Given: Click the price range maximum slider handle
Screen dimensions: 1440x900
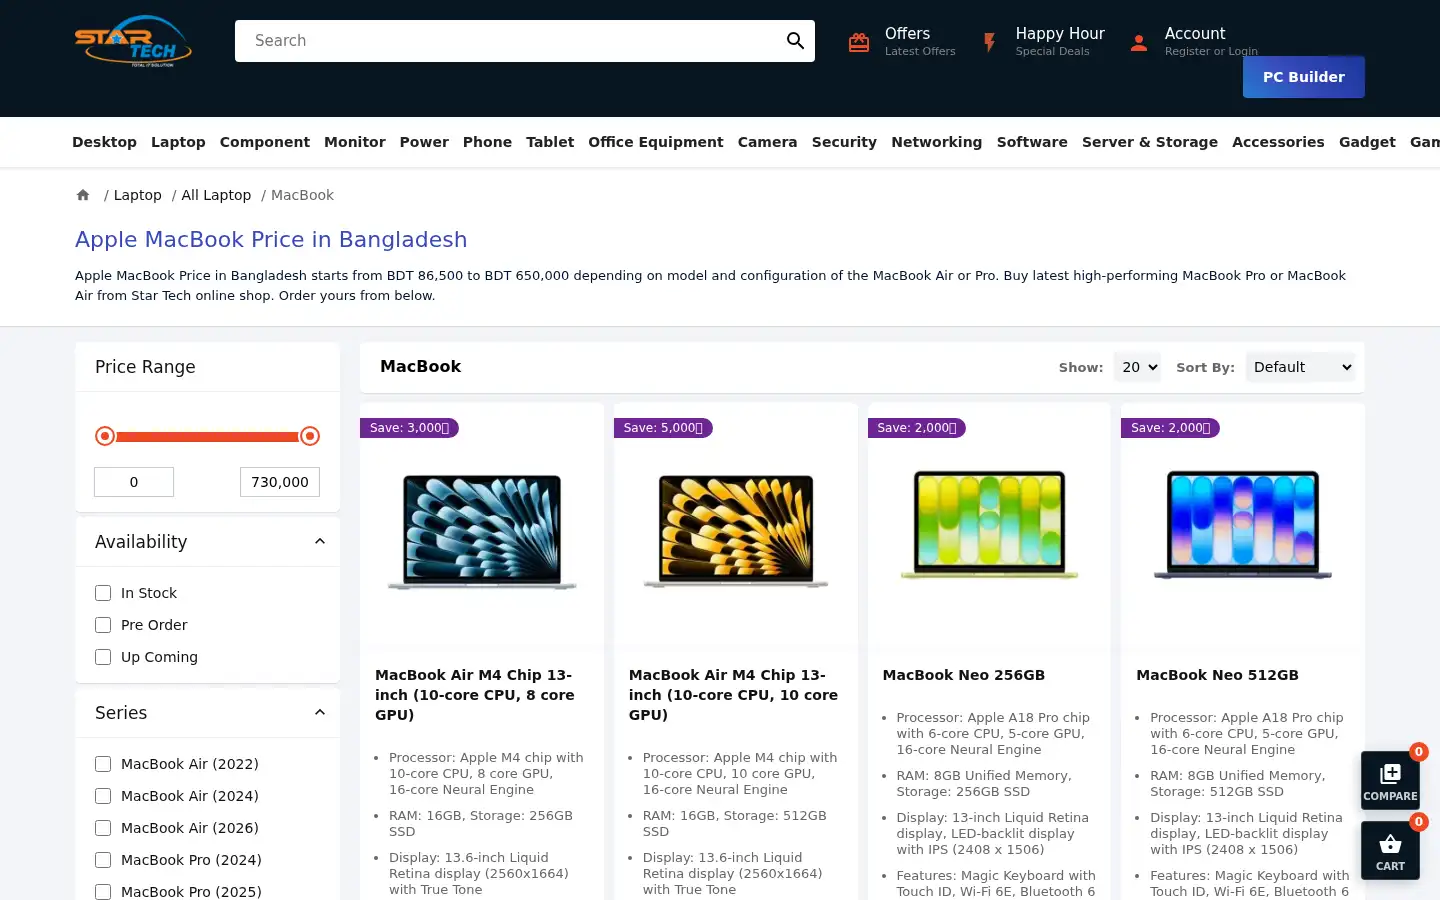Looking at the screenshot, I should 310,436.
